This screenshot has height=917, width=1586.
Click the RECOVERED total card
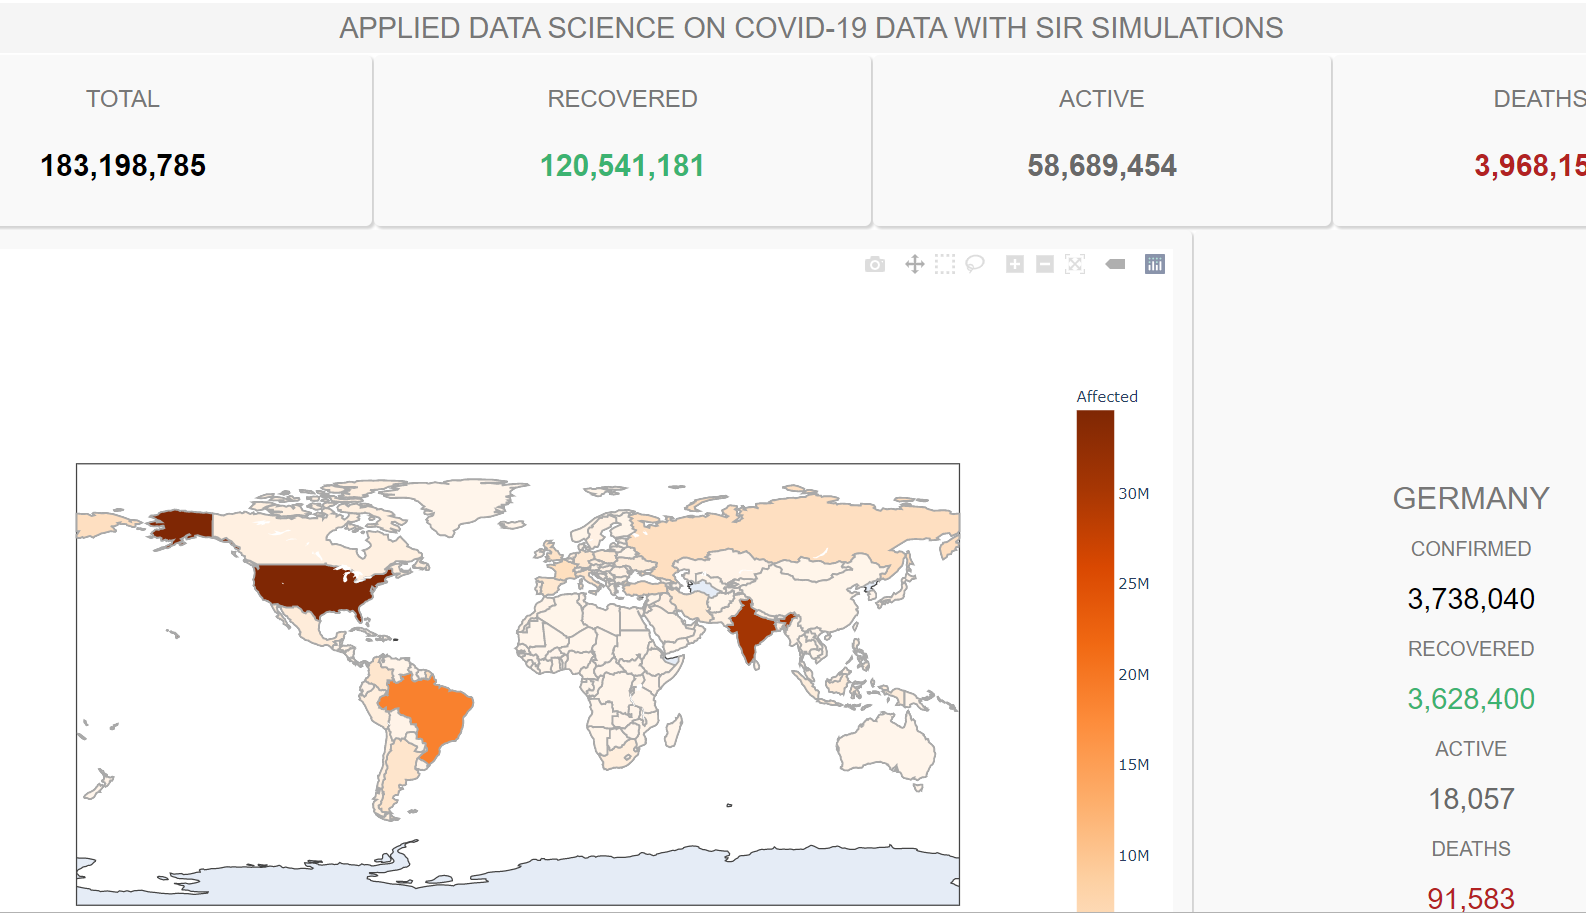(622, 141)
